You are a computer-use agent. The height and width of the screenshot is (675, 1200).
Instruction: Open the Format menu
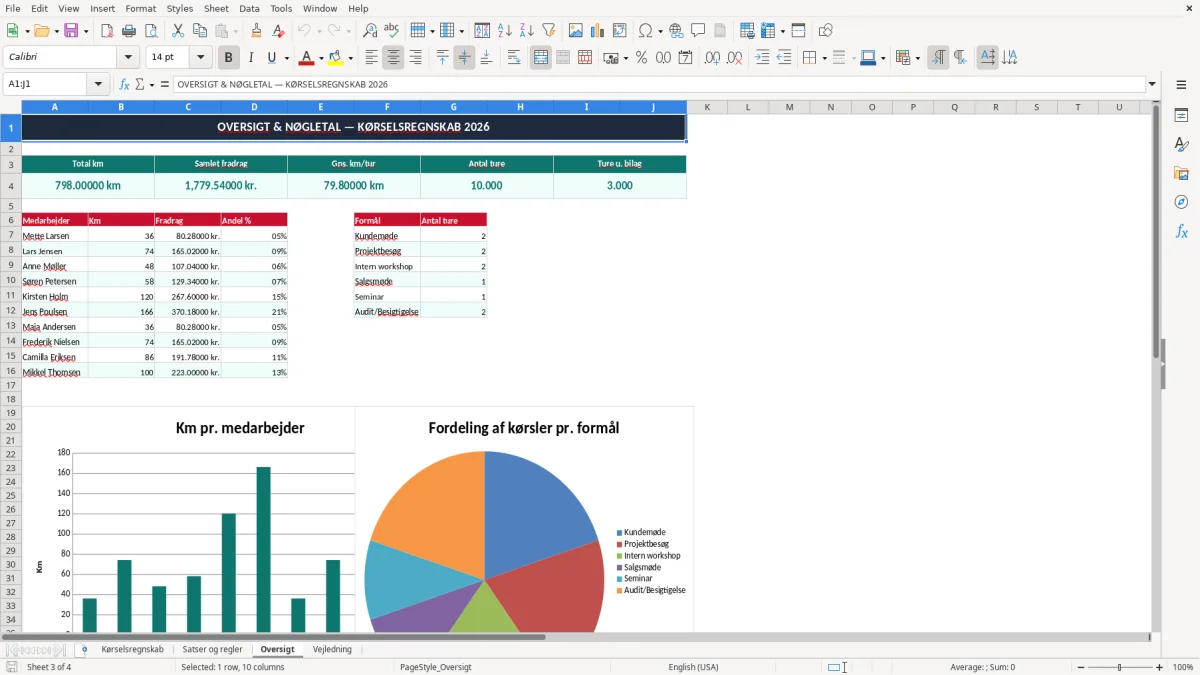click(141, 8)
